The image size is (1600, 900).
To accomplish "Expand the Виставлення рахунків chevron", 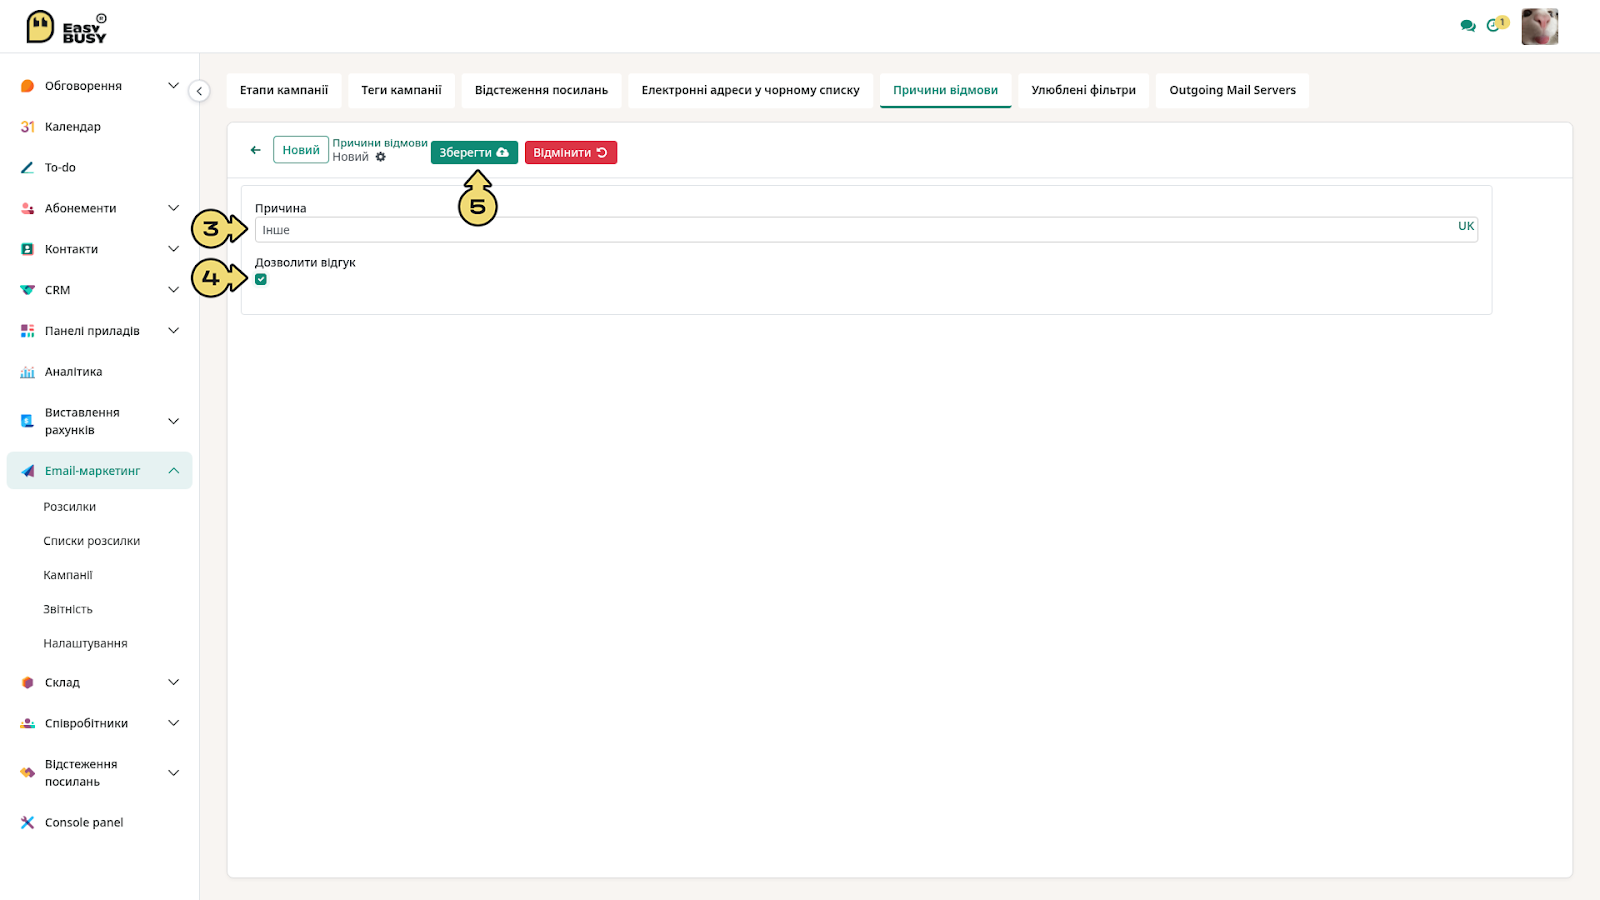I will [x=173, y=421].
